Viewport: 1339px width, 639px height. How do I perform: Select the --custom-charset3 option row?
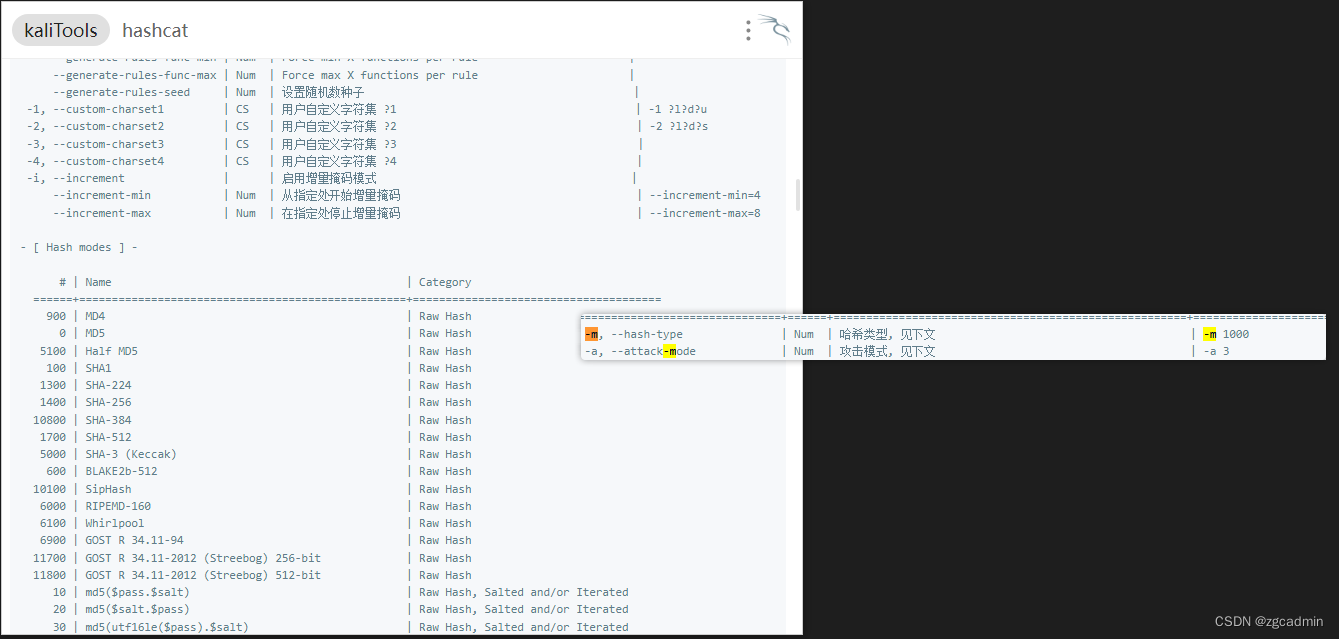click(x=334, y=144)
